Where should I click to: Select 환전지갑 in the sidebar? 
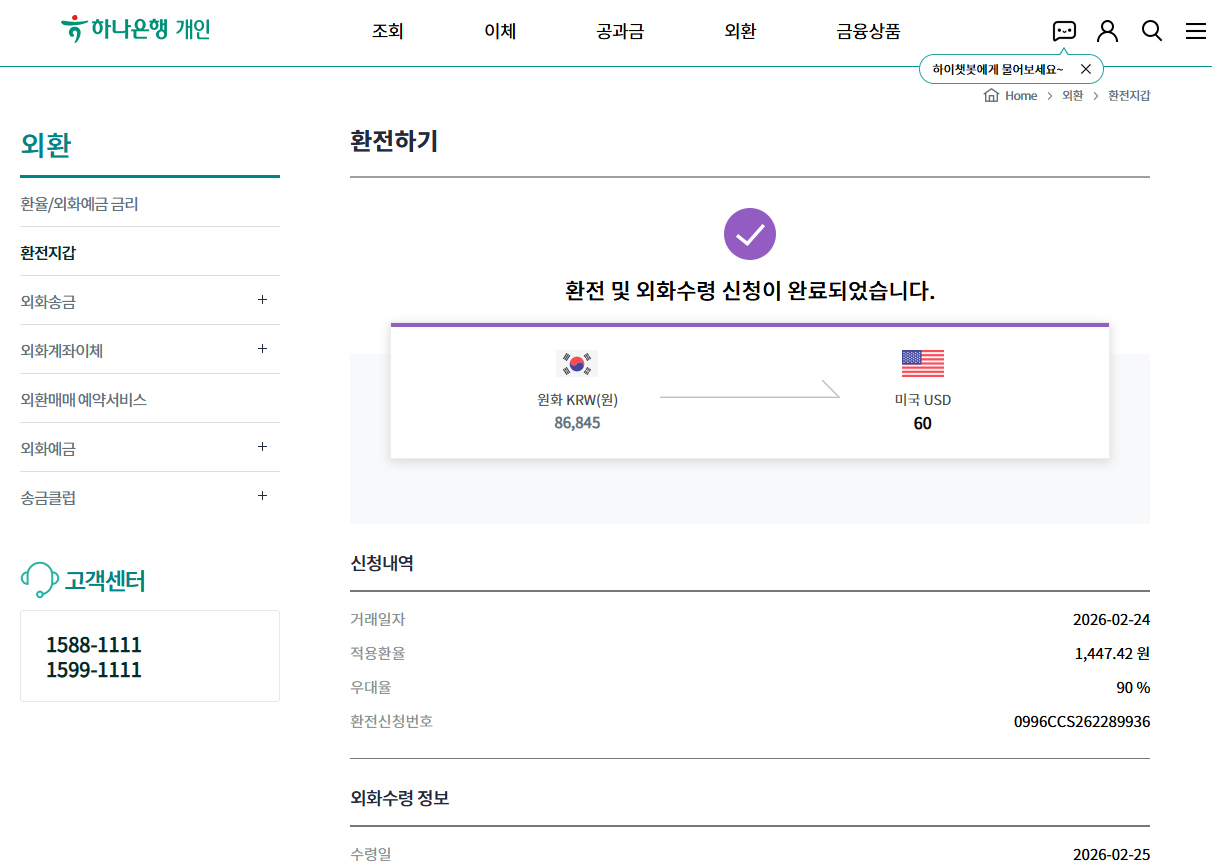tap(48, 253)
